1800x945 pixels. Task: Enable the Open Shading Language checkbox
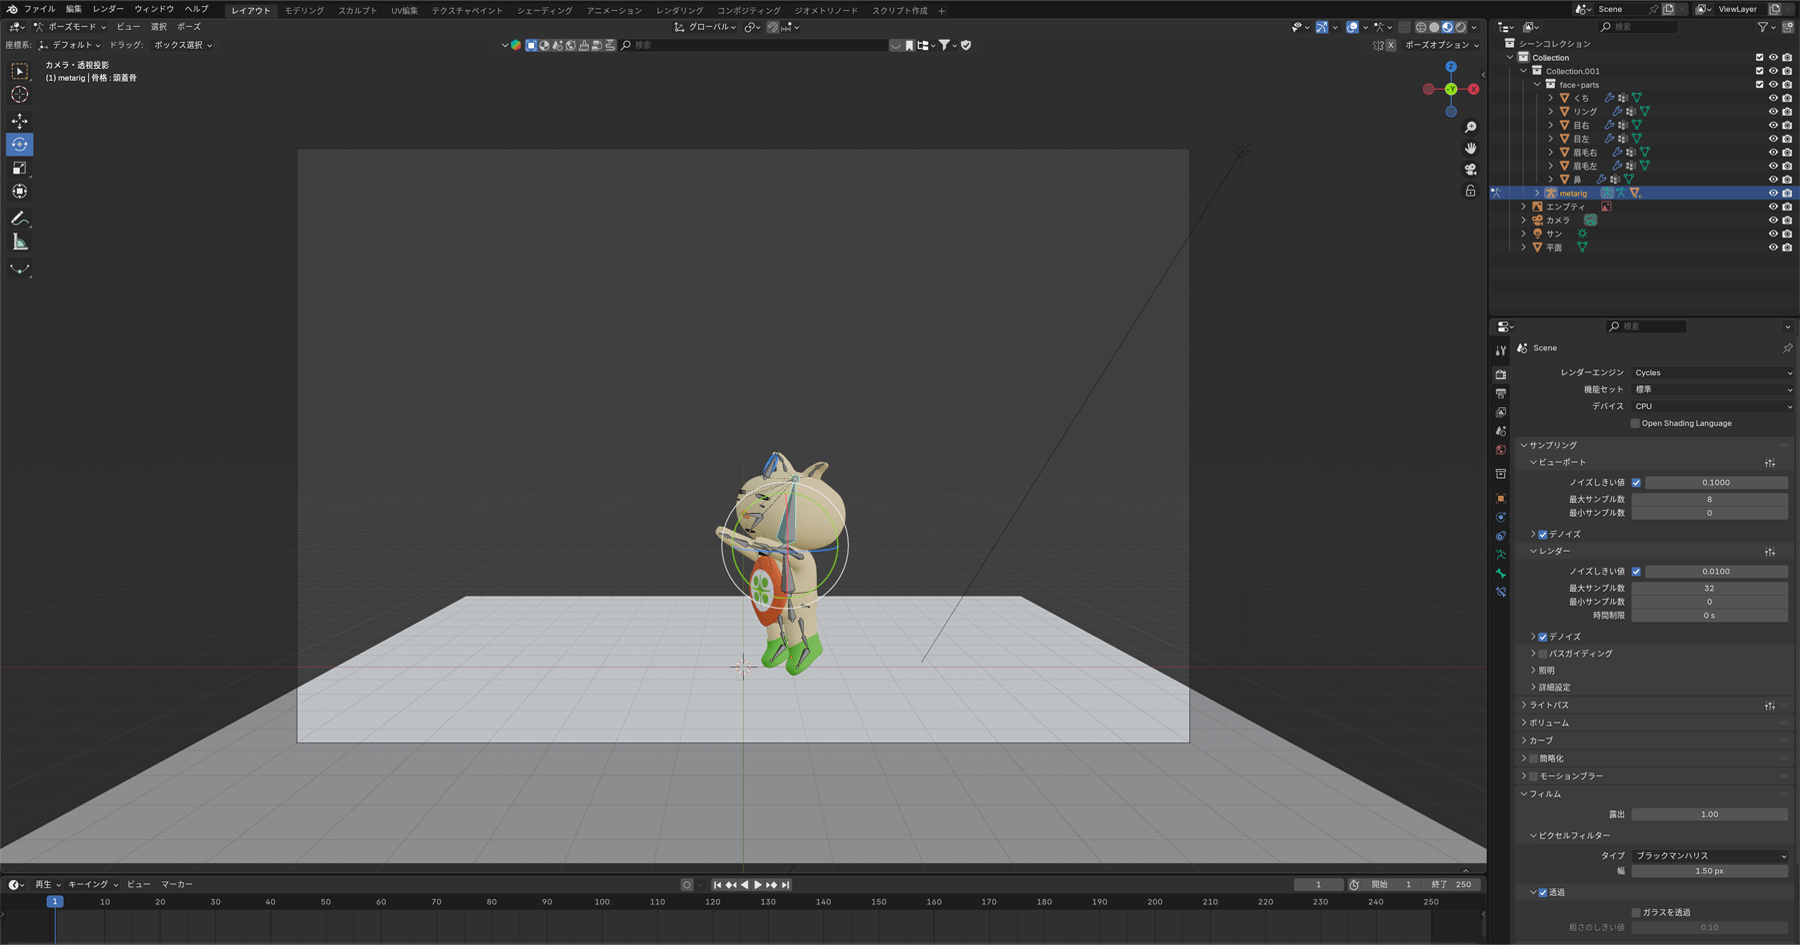tap(1636, 423)
